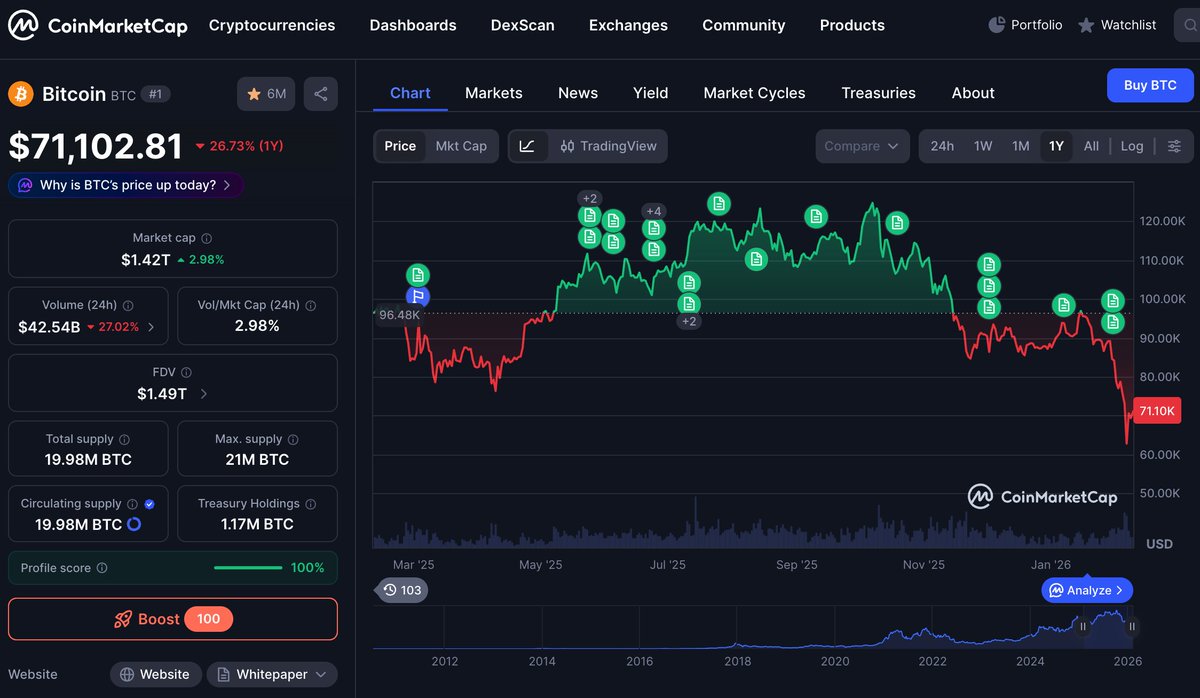Switch to TradingView candlestick chart

[x=608, y=146]
